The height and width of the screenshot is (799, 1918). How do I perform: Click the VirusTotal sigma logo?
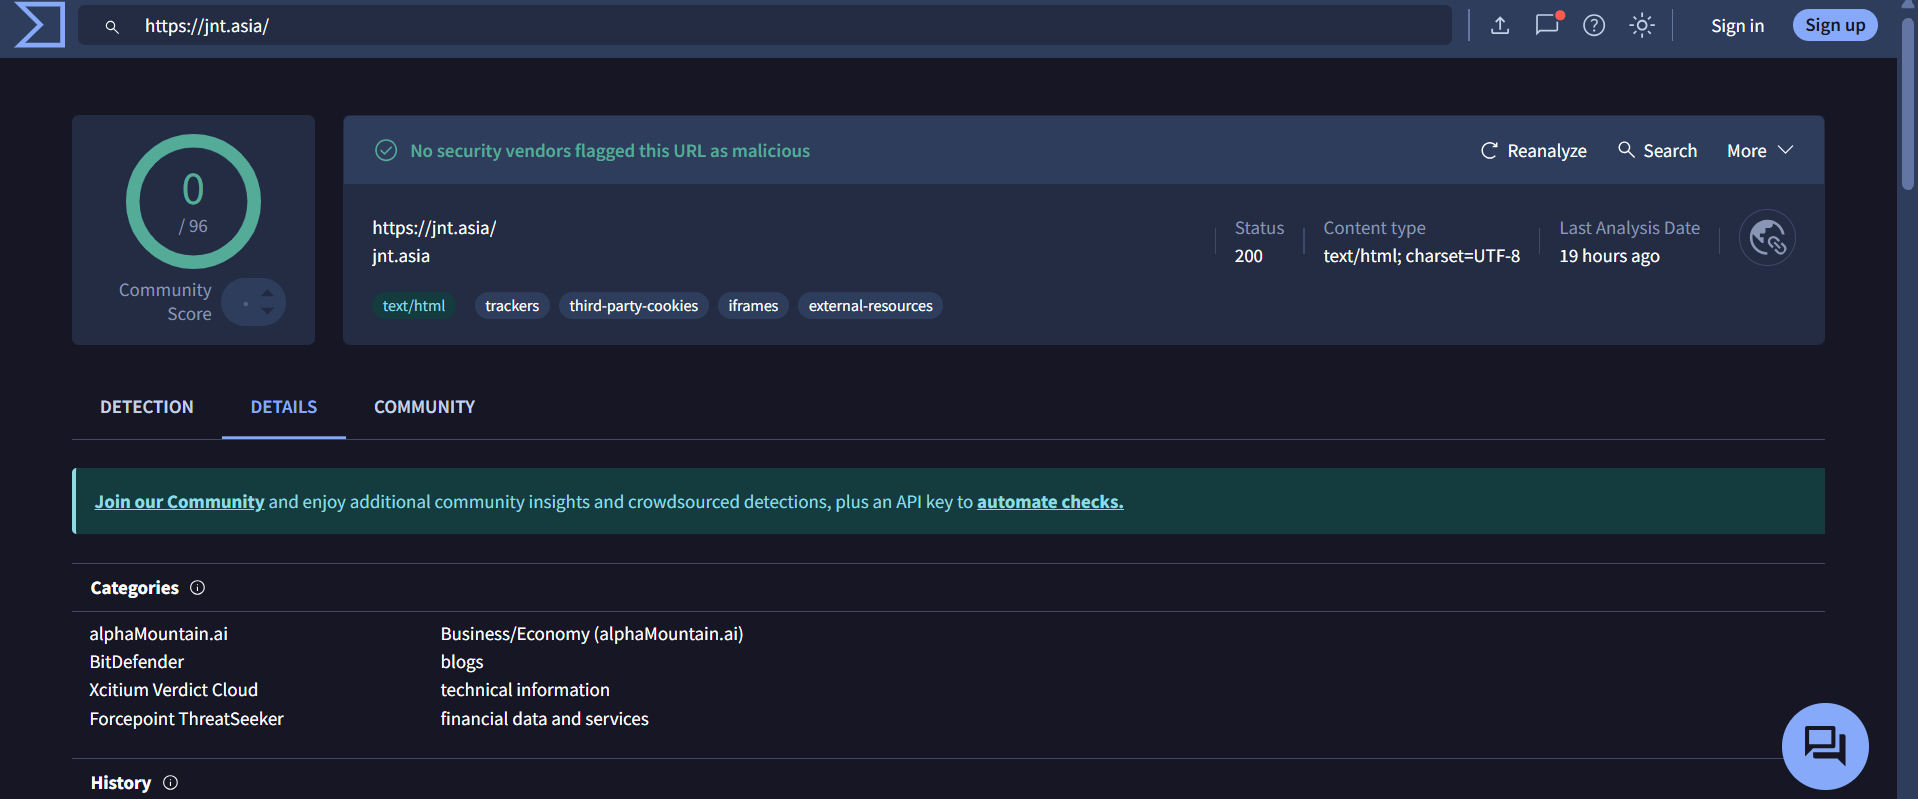click(40, 25)
